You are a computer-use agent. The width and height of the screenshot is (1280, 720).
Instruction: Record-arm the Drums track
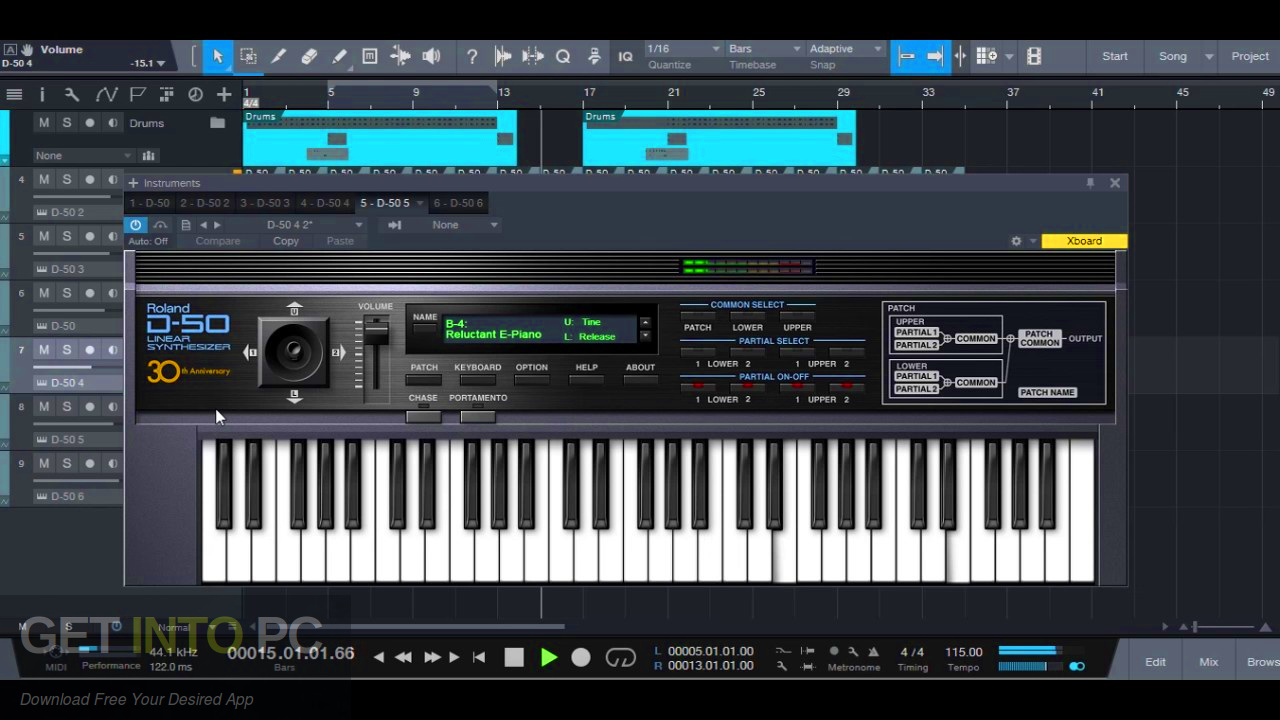(90, 123)
